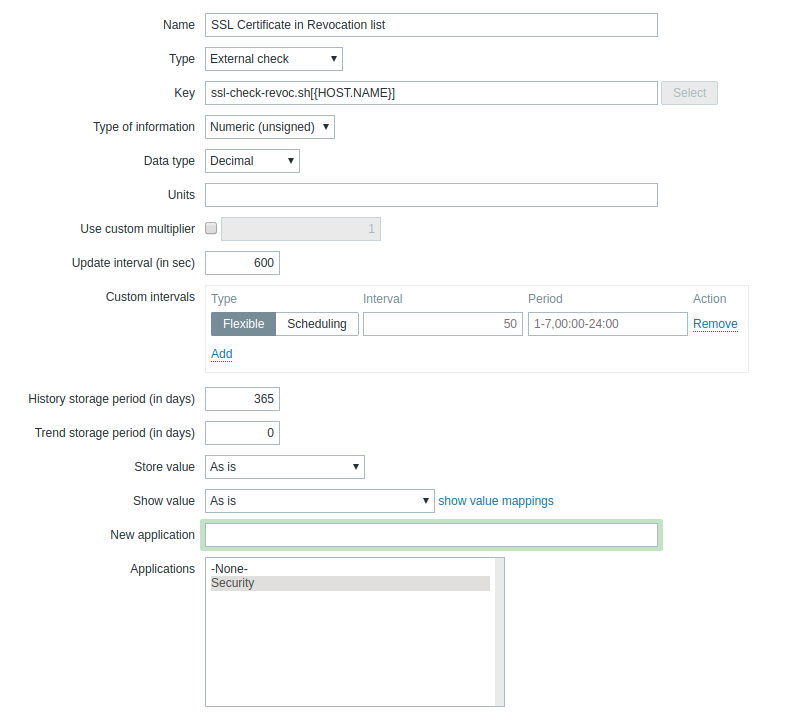
Task: Open the Data type Decimal dropdown
Action: (x=252, y=161)
